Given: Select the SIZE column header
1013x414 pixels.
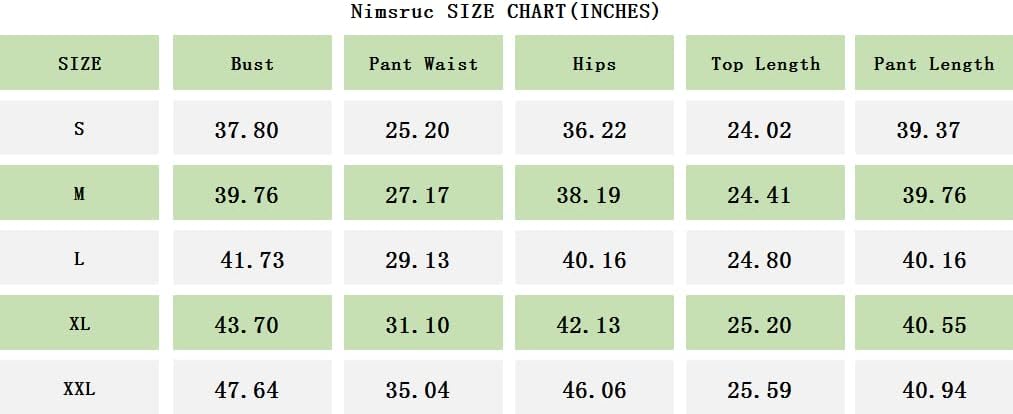Looking at the screenshot, I should click(x=79, y=64).
